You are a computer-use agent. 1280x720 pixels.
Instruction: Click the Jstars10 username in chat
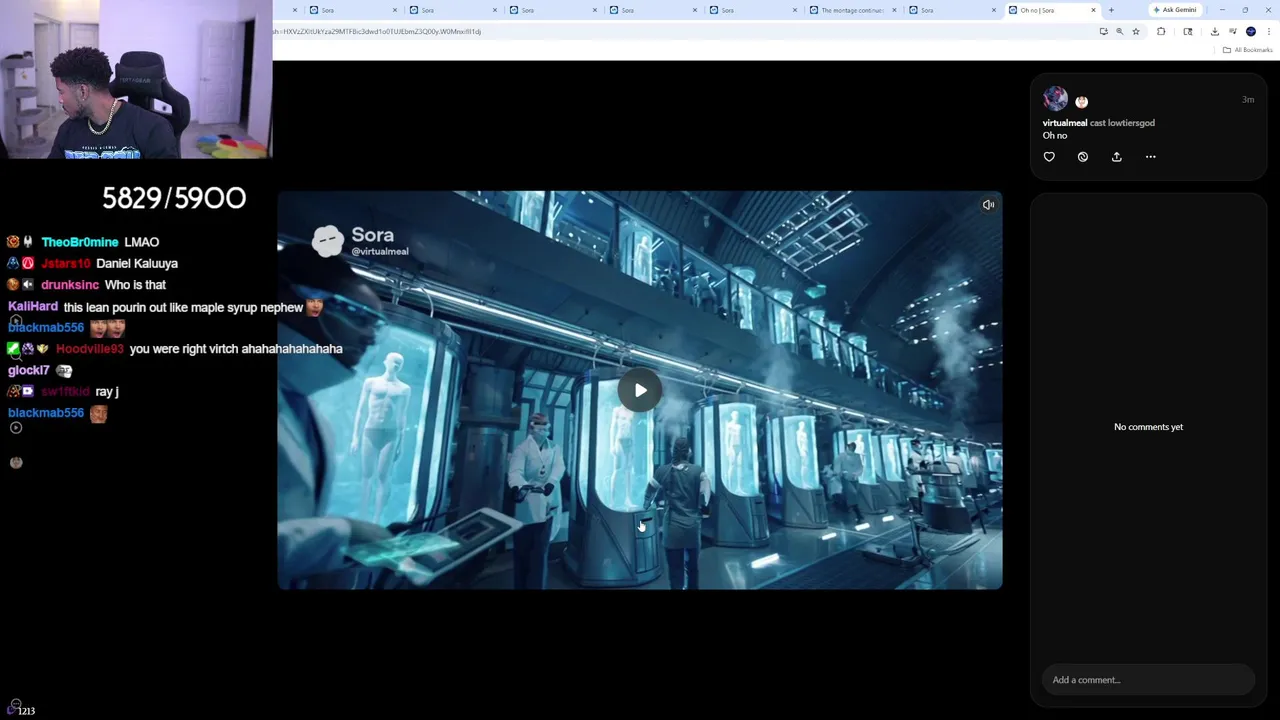tap(65, 263)
